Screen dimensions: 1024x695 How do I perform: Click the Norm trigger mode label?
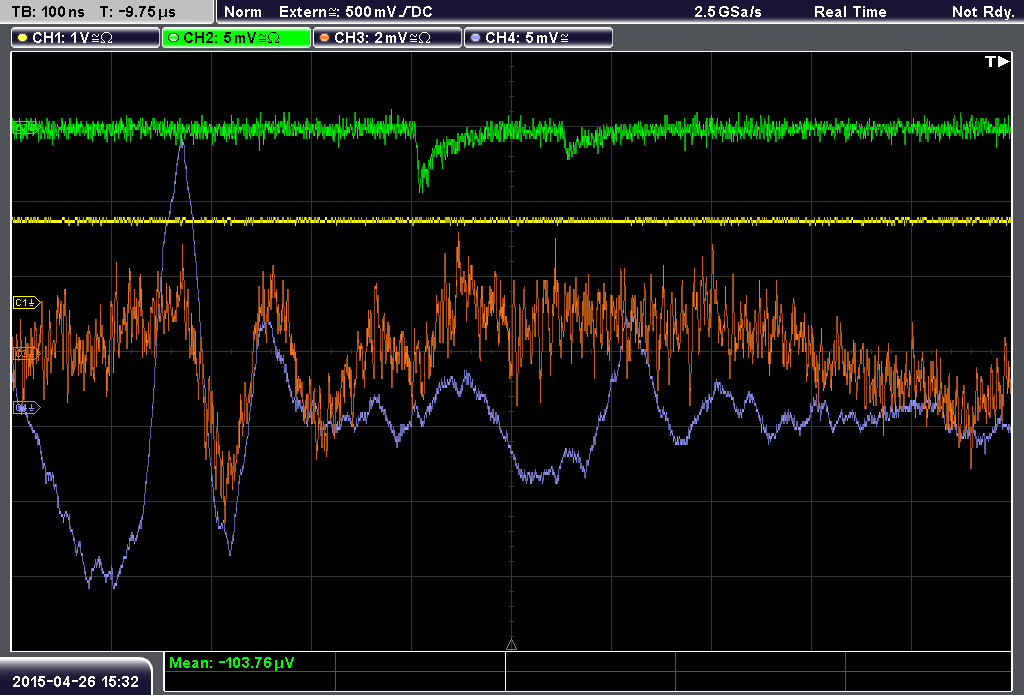pyautogui.click(x=242, y=12)
